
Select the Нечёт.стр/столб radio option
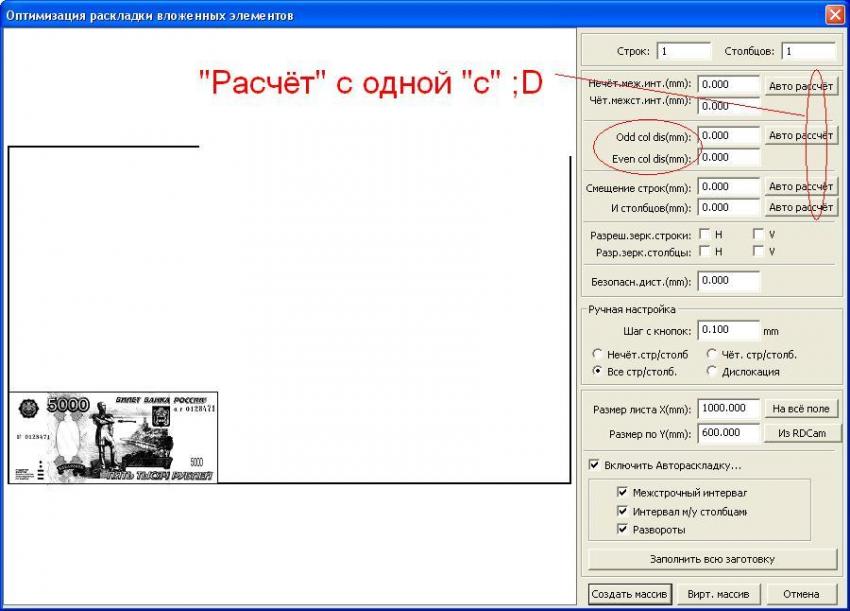(x=598, y=354)
